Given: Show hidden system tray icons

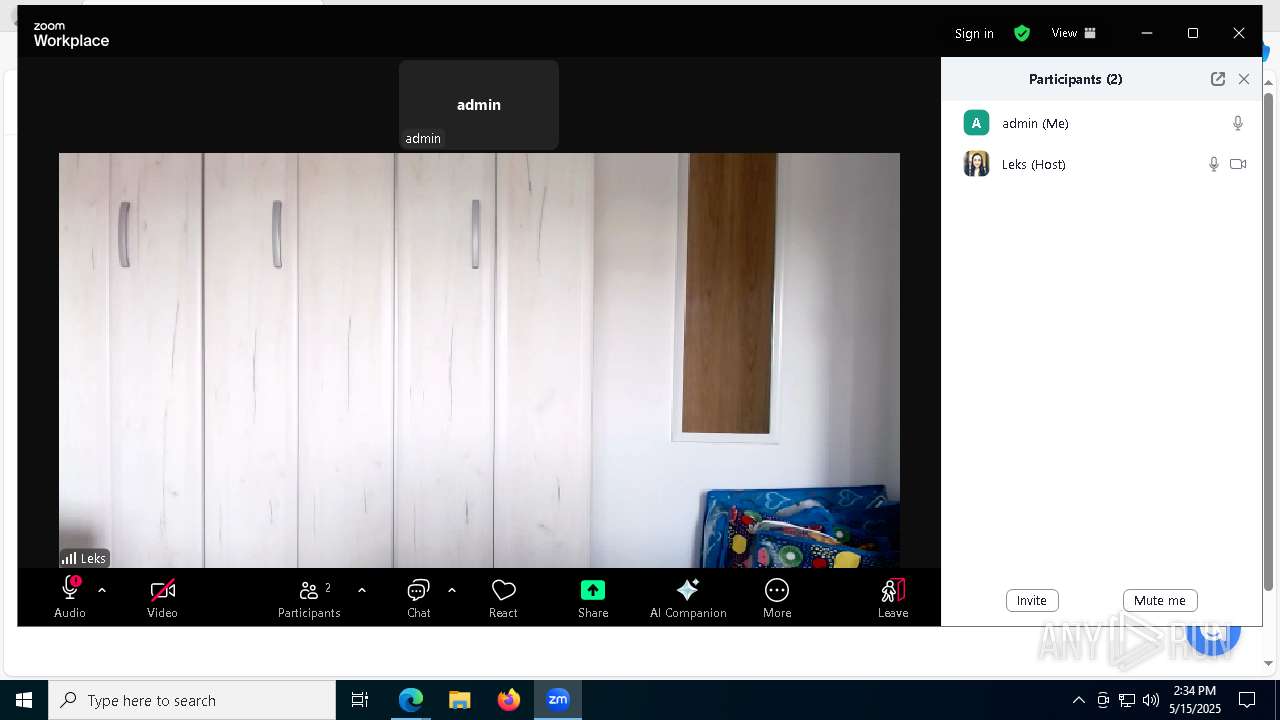Looking at the screenshot, I should point(1078,700).
